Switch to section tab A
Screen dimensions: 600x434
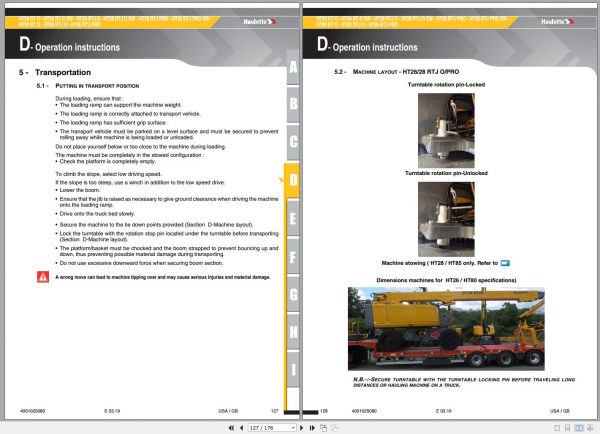pos(292,68)
